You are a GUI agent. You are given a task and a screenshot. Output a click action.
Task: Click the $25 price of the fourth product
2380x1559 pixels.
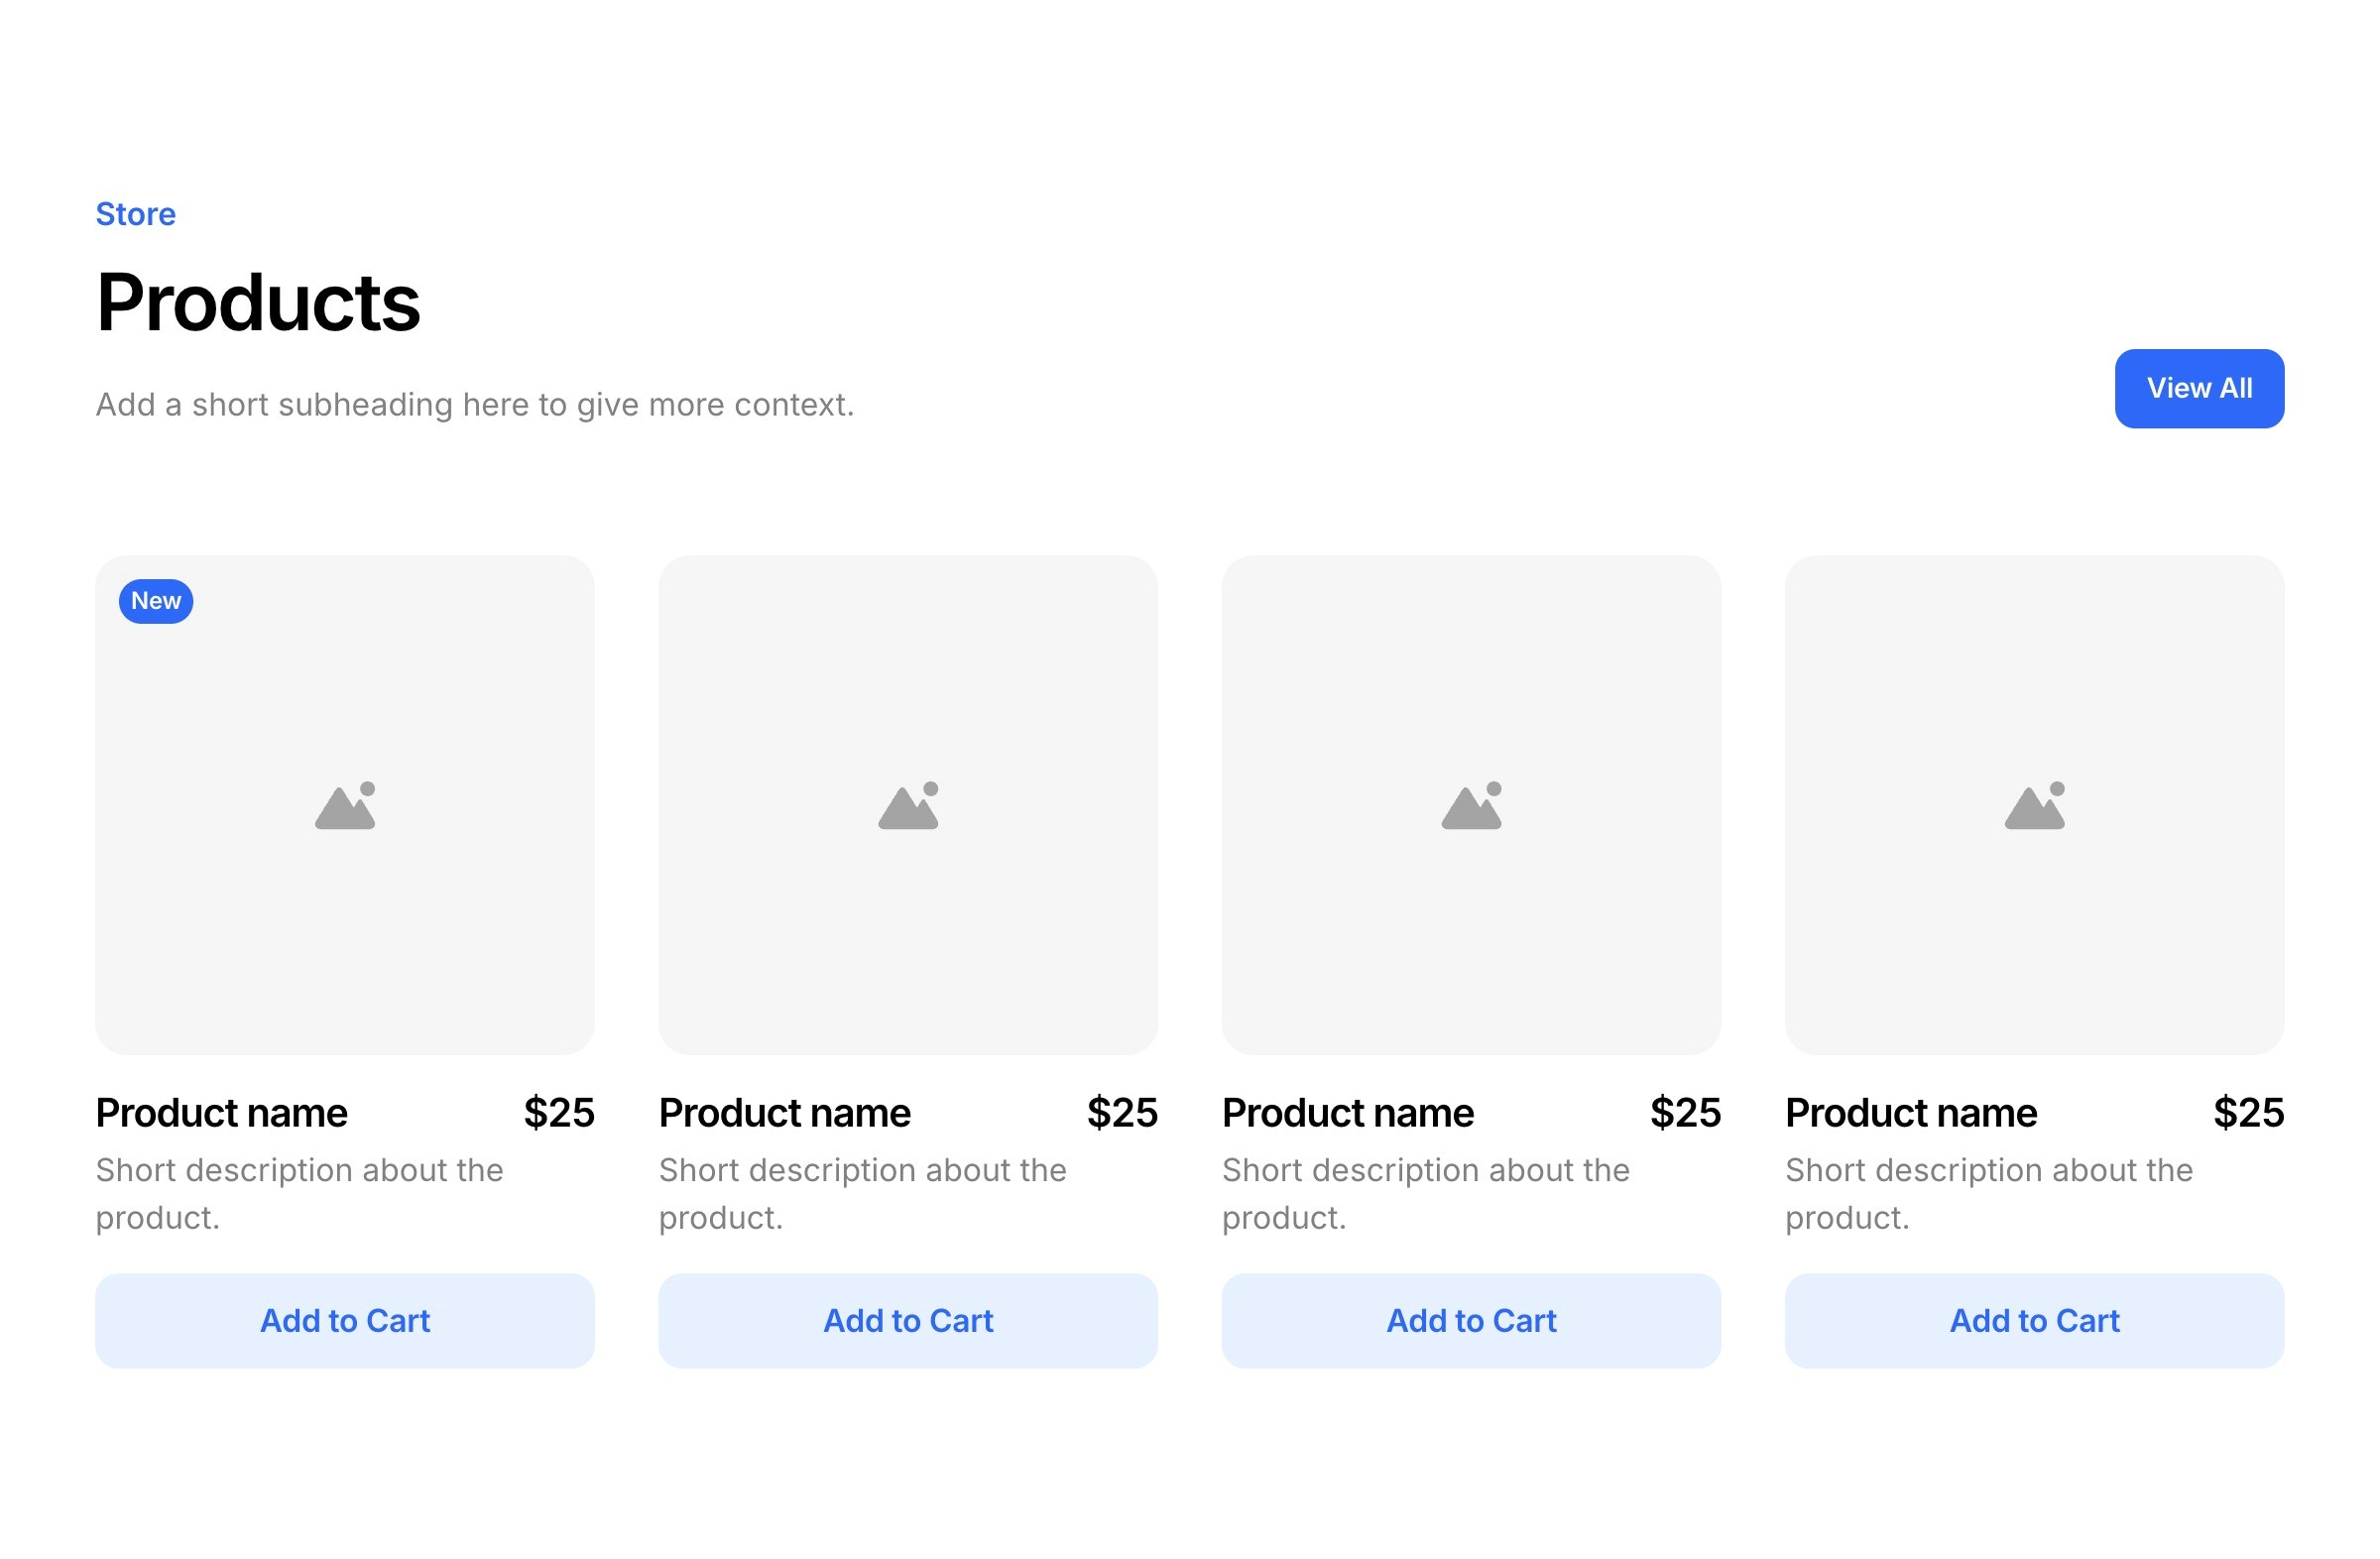pos(2248,1113)
